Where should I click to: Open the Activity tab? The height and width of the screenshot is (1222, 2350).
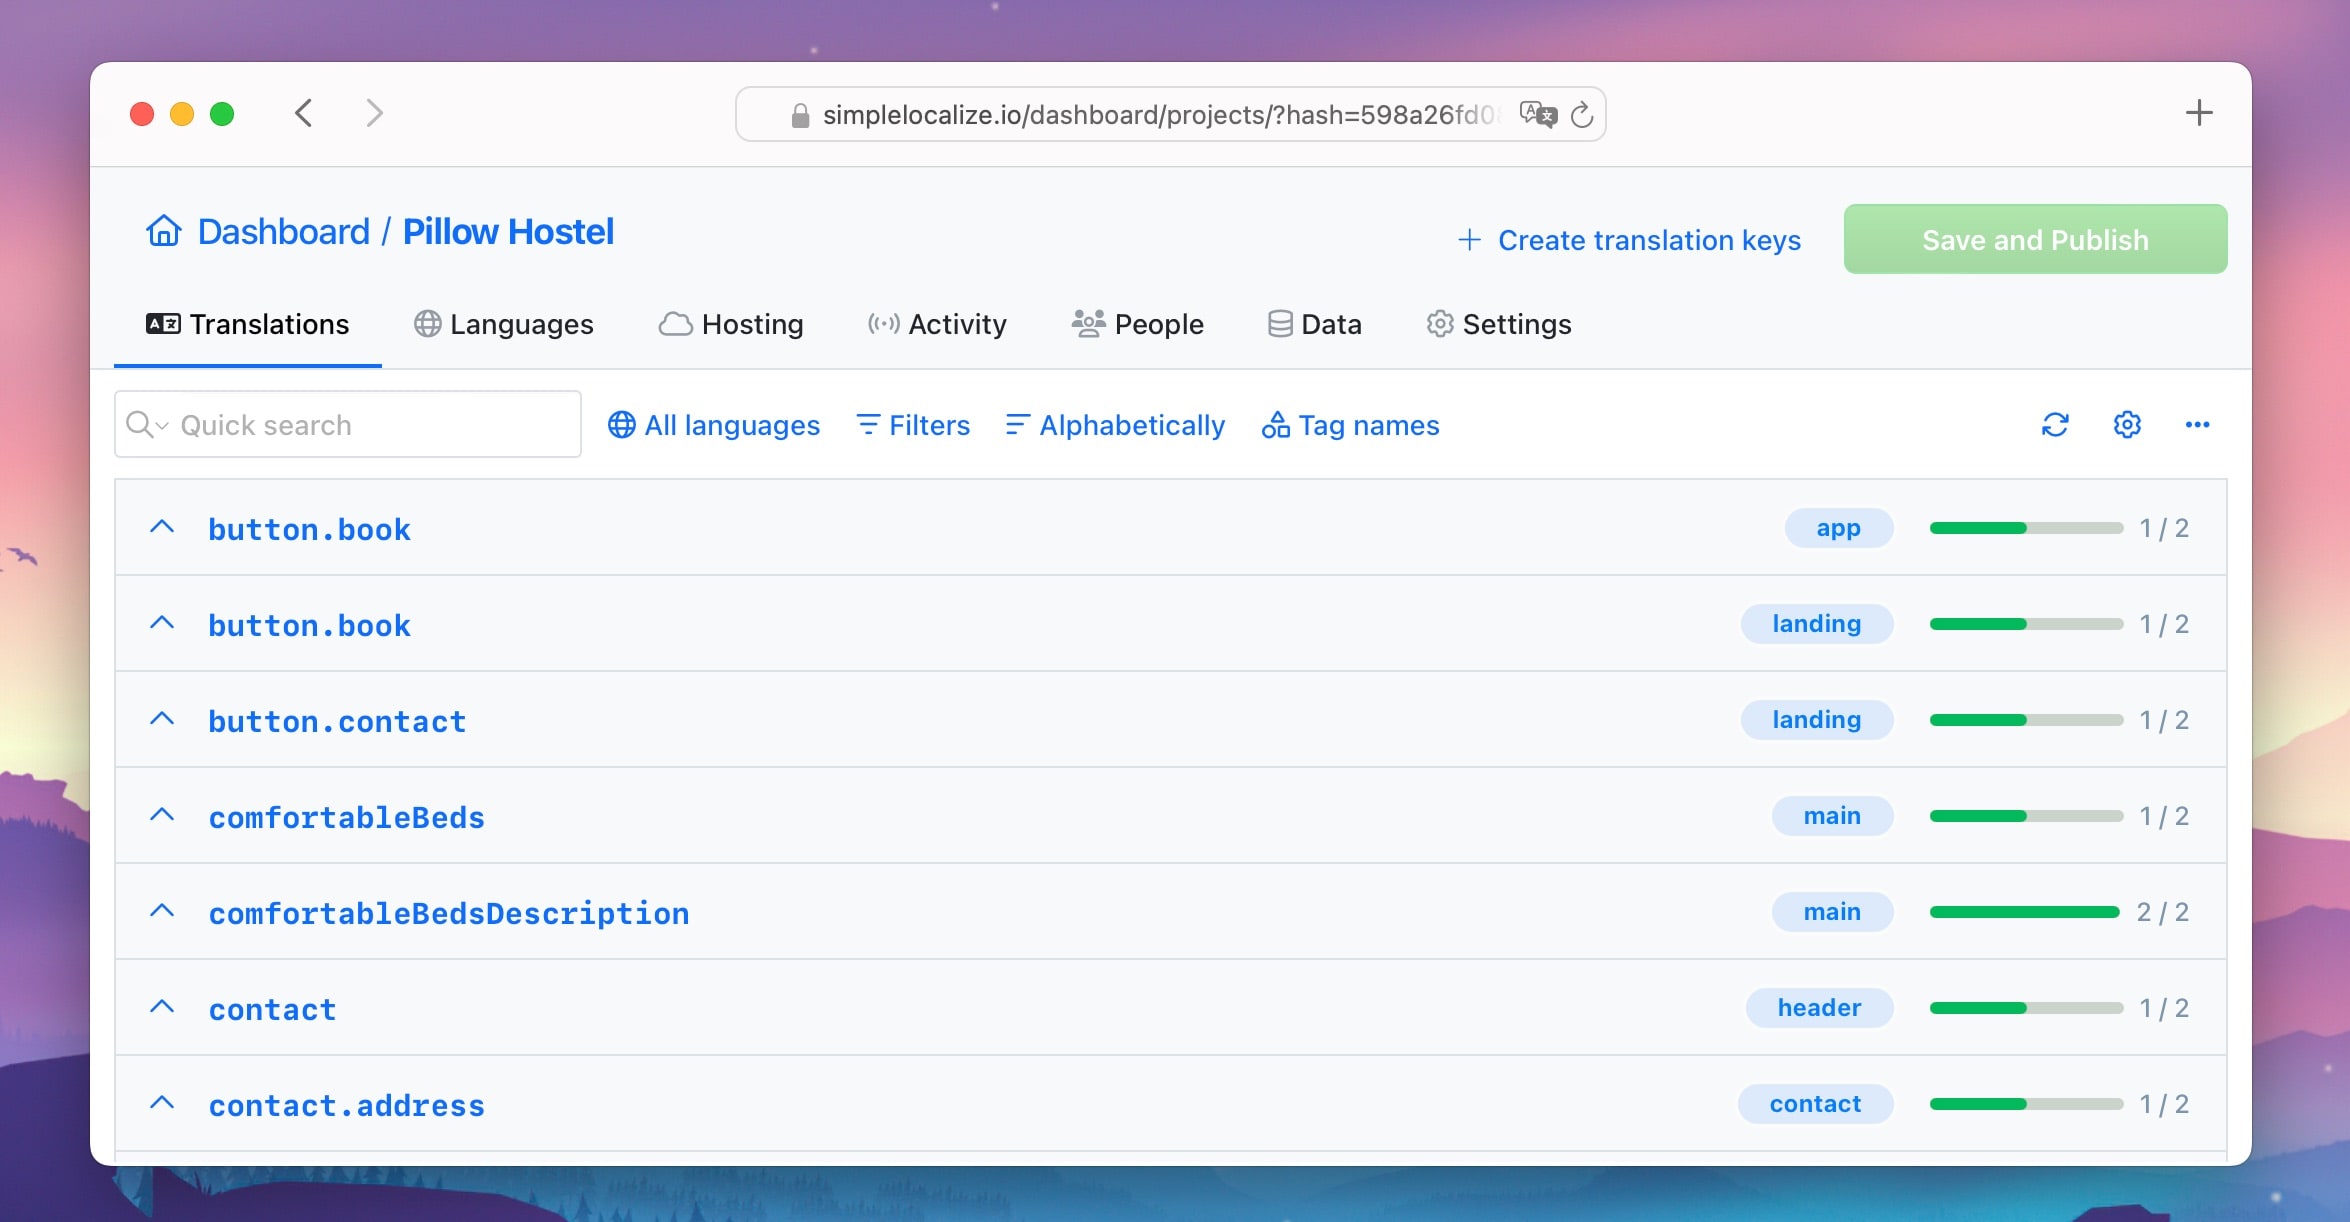tap(937, 324)
